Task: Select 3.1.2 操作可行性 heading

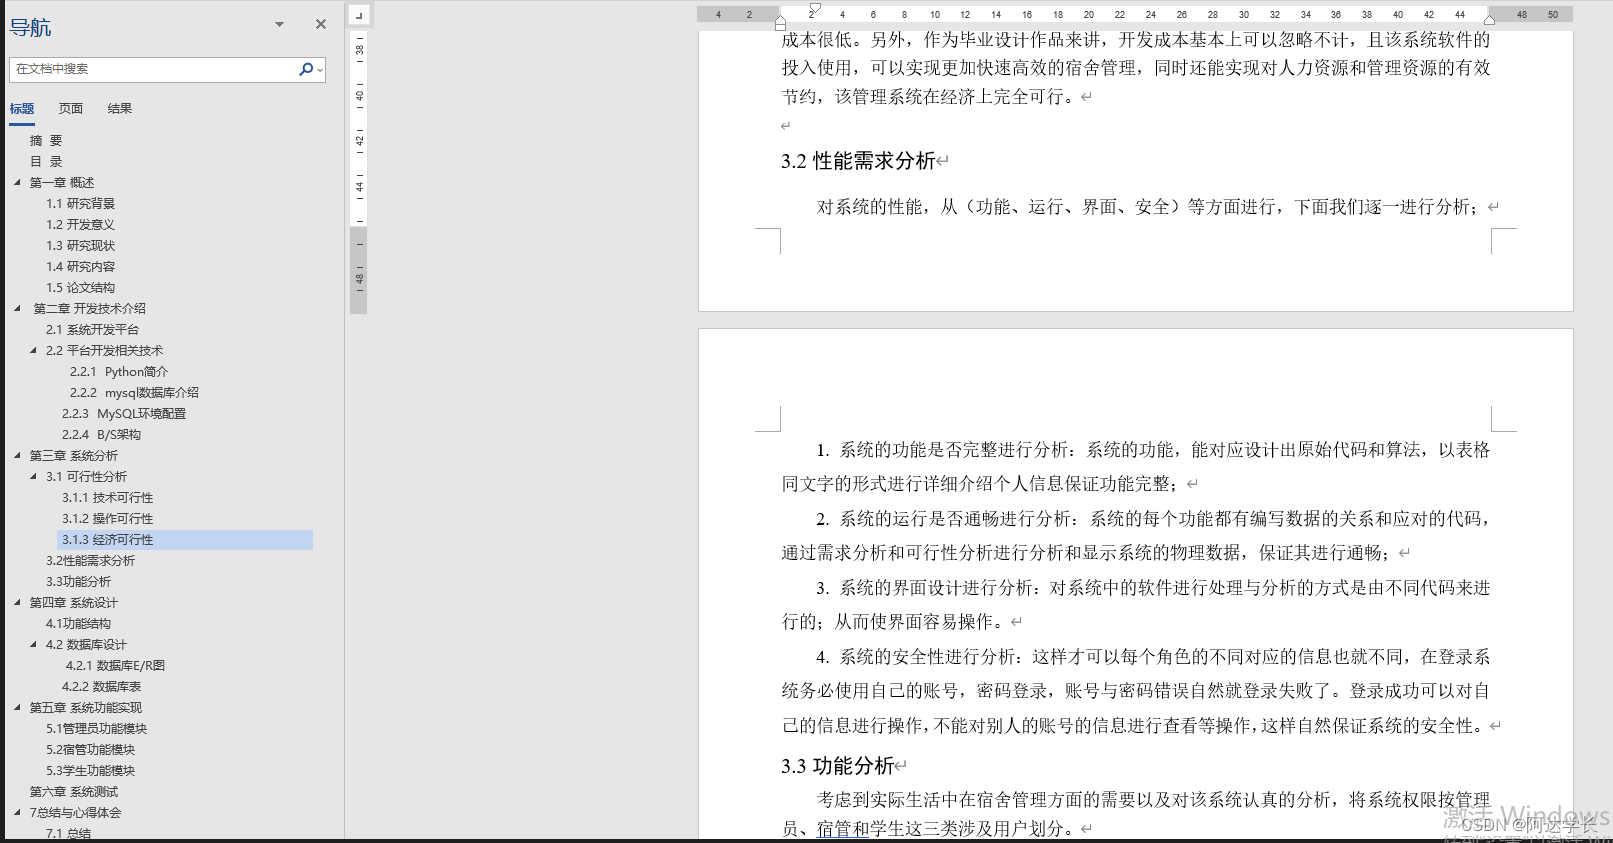Action: tap(108, 518)
